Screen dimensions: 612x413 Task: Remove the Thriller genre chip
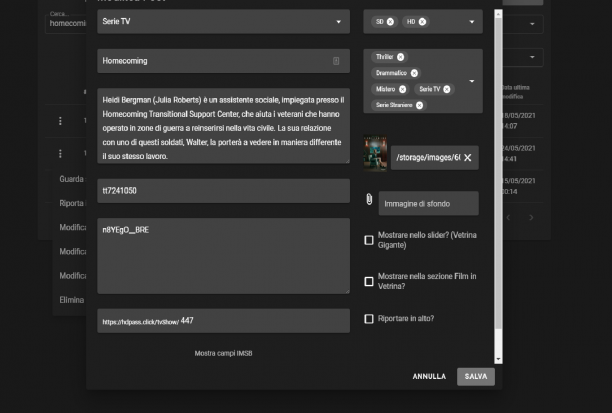tap(400, 57)
